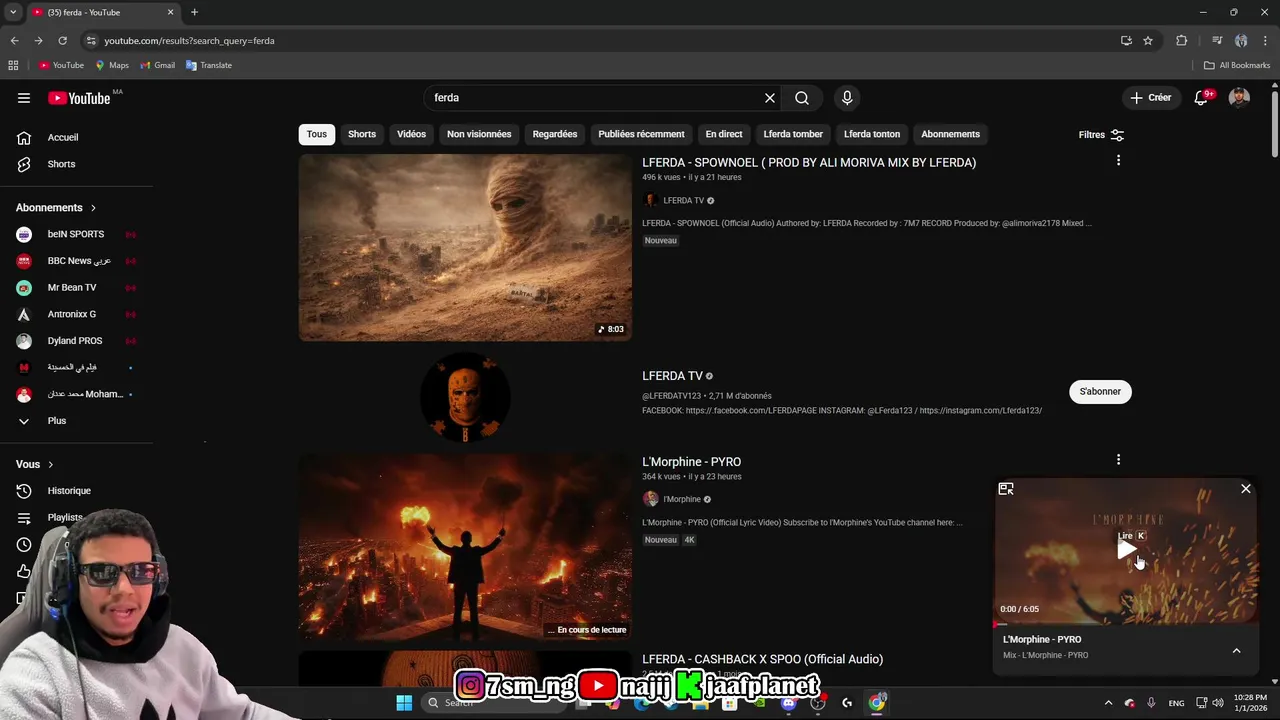This screenshot has height=720, width=1280.
Task: Select the Non visionnées chip
Action: pos(479,134)
